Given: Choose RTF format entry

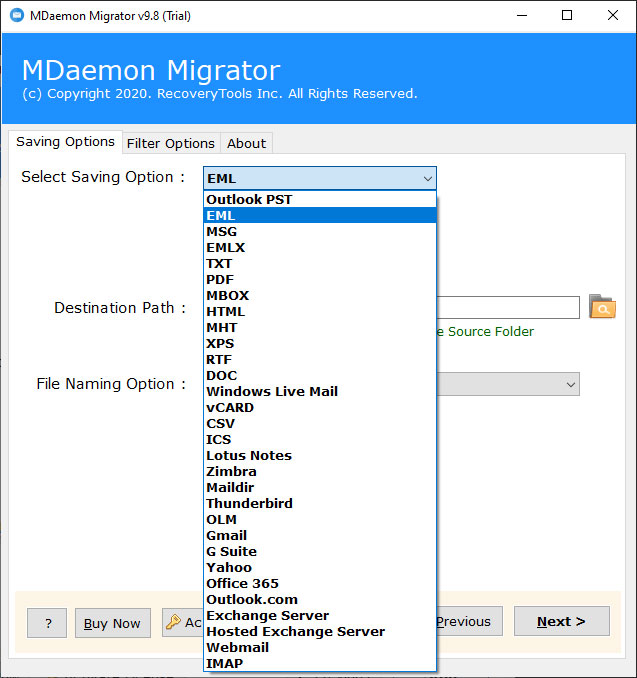Looking at the screenshot, I should tap(320, 359).
